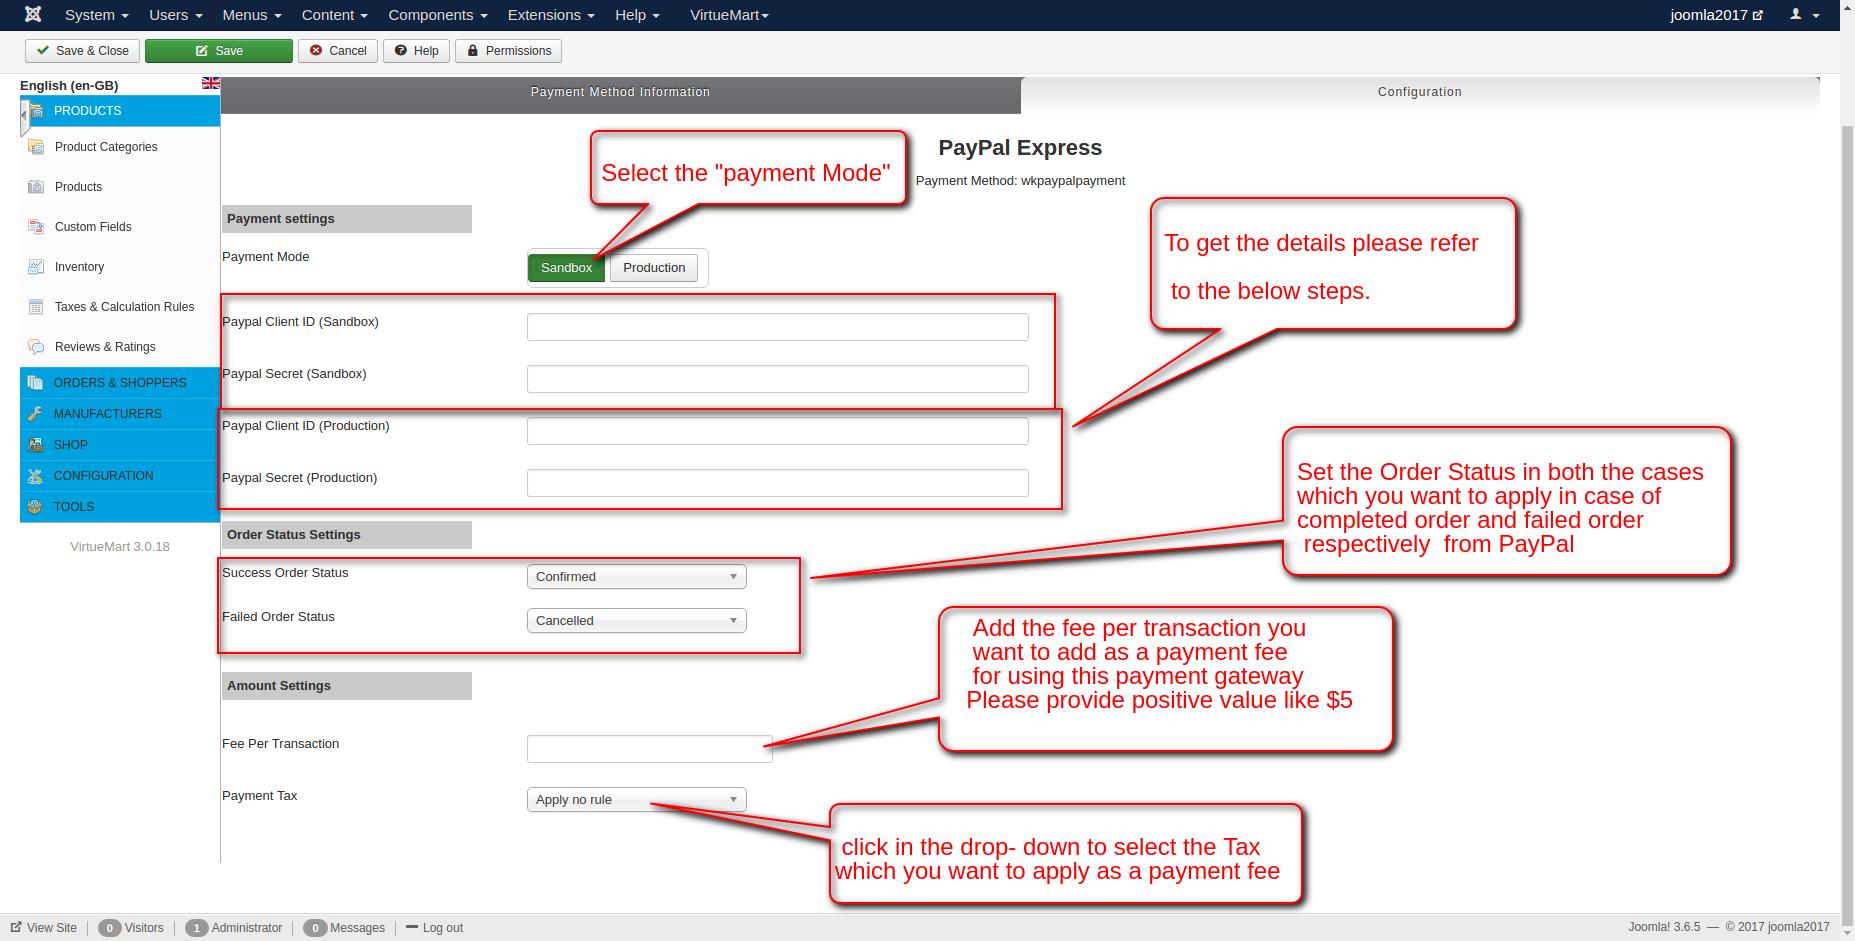Expand the TOOLS section
The height and width of the screenshot is (941, 1855).
(x=120, y=507)
